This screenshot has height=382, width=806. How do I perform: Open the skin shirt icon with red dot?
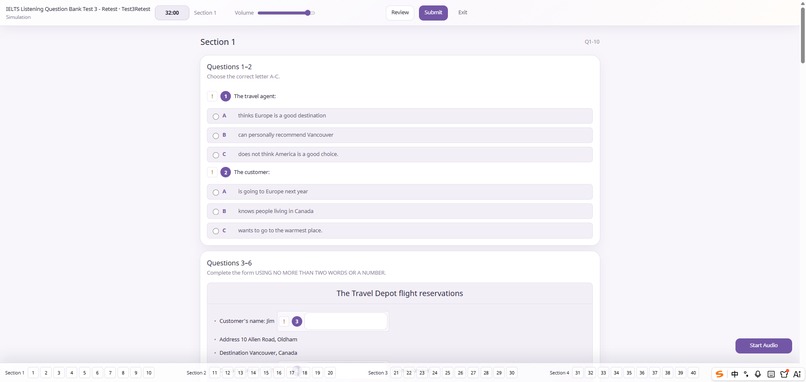click(x=784, y=373)
